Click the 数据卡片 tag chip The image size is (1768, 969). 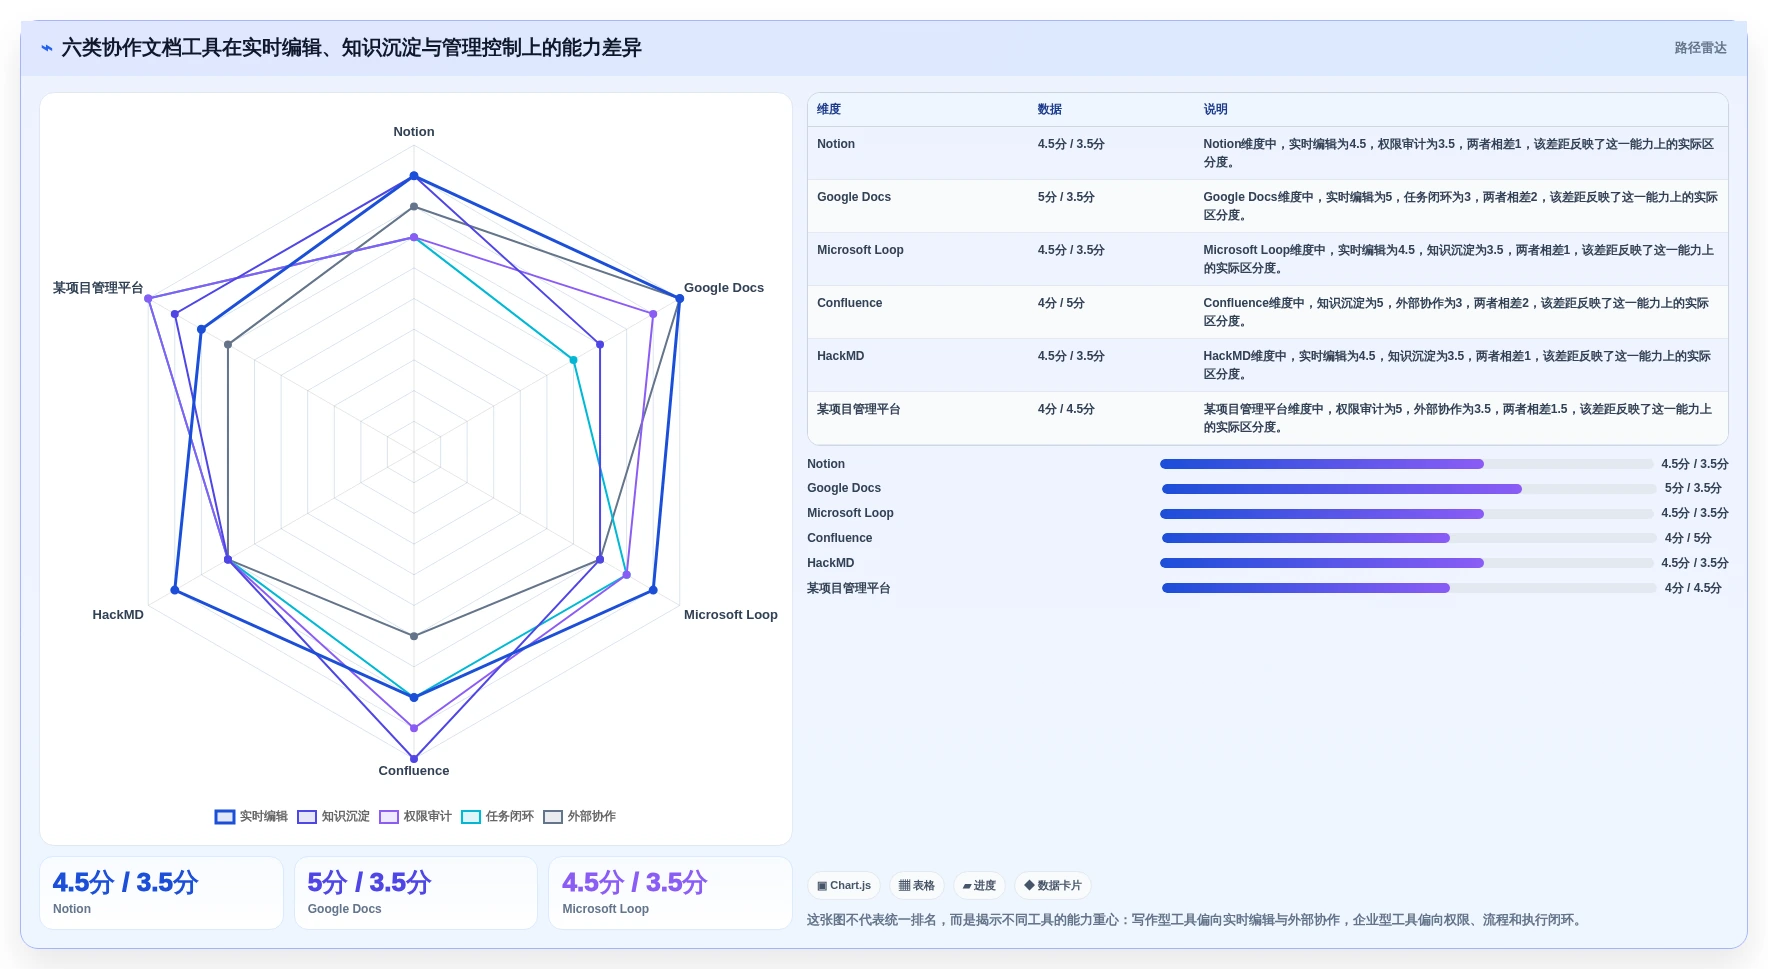click(x=1053, y=886)
